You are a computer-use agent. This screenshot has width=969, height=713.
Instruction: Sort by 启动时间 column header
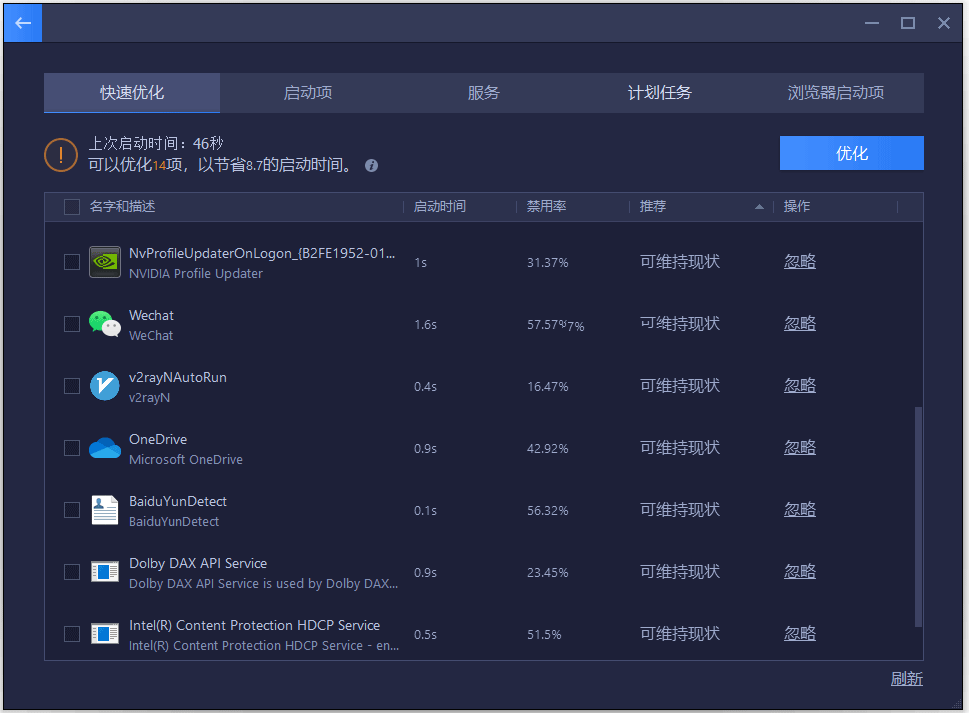[439, 206]
